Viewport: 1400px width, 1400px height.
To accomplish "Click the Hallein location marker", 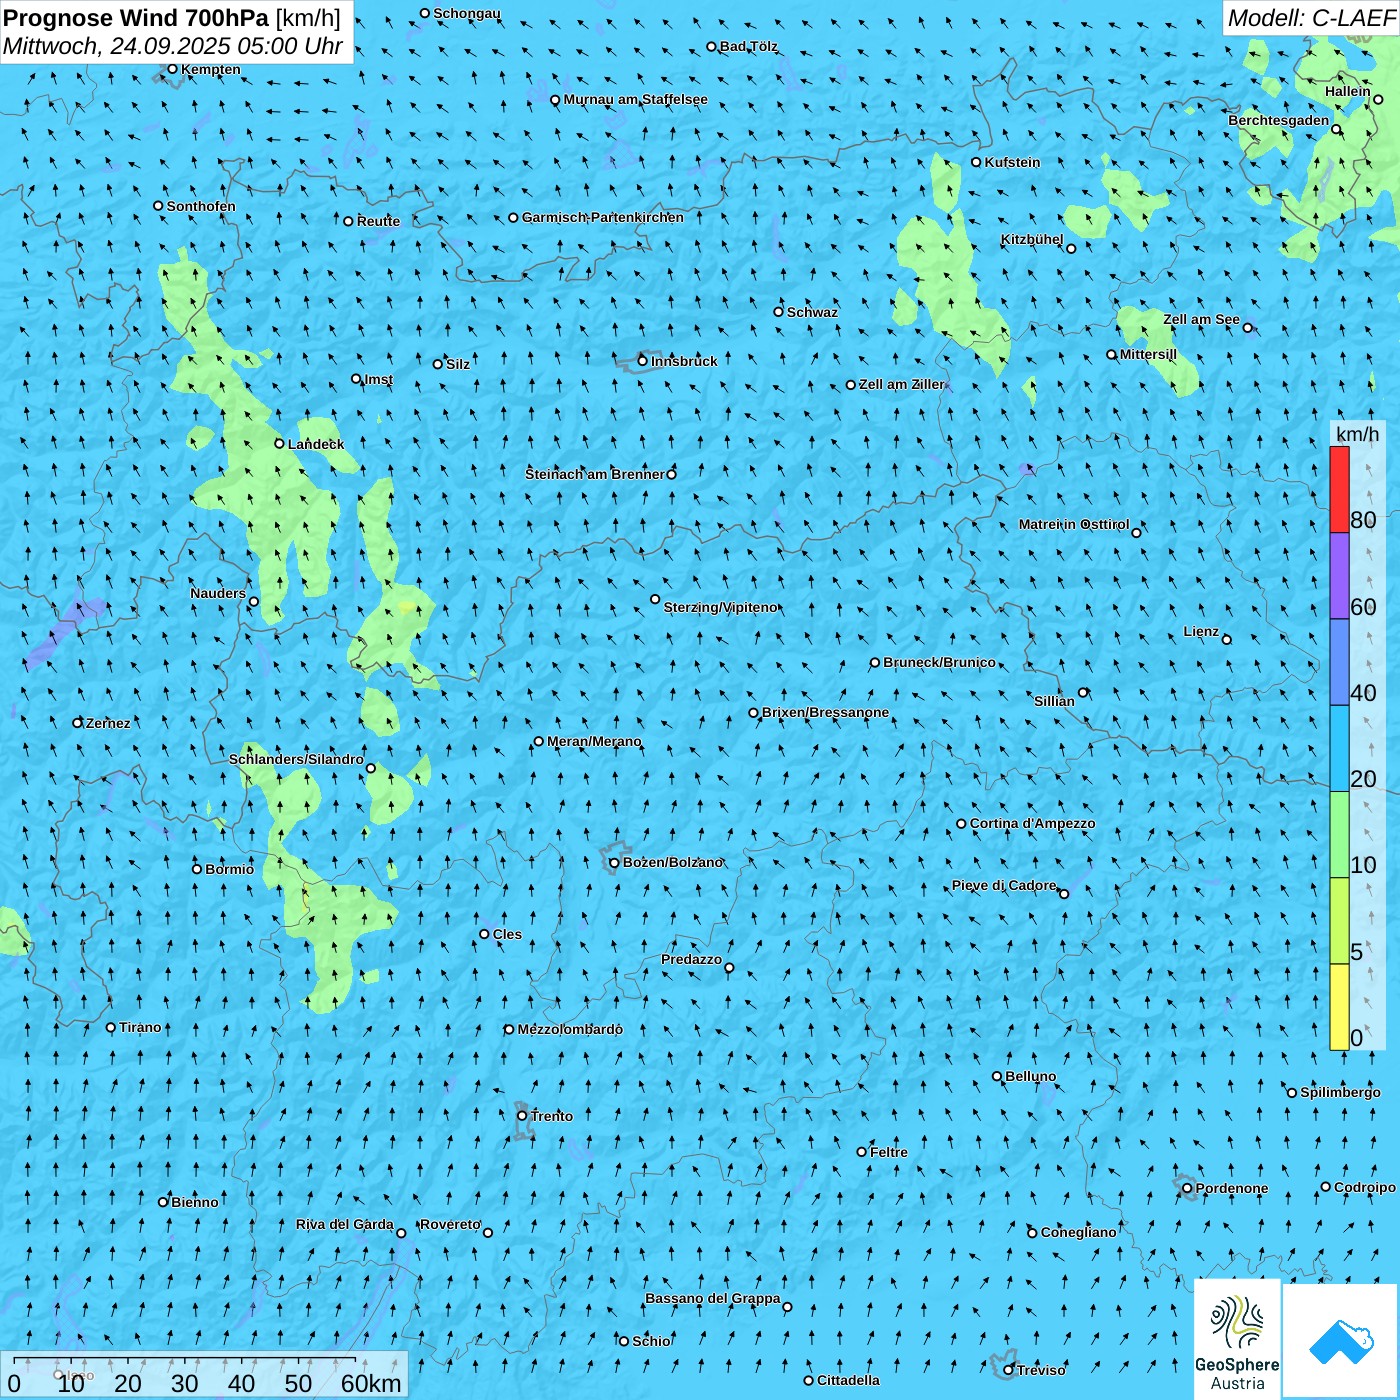I will [1378, 99].
